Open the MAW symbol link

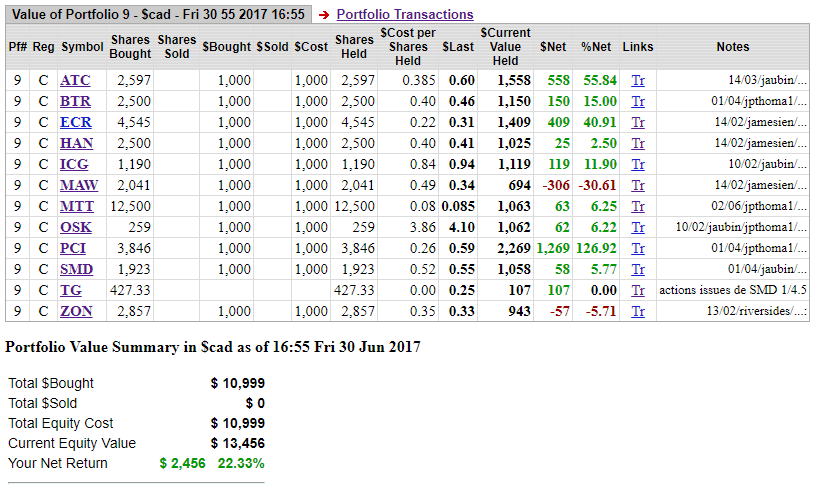coord(79,185)
